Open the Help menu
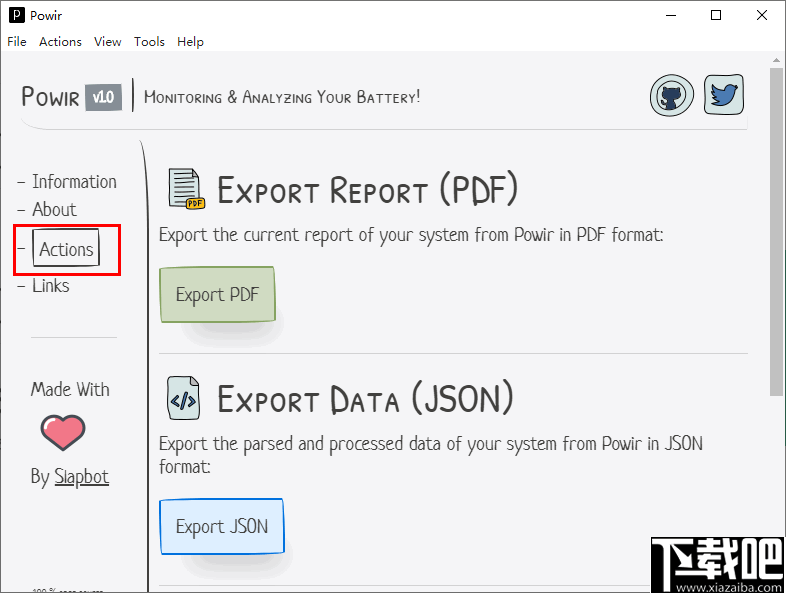The width and height of the screenshot is (786, 593). [x=190, y=42]
